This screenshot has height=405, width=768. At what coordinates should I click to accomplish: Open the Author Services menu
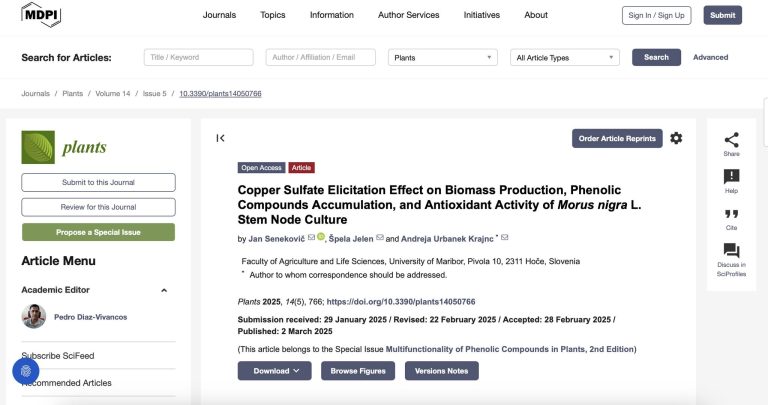(x=408, y=15)
